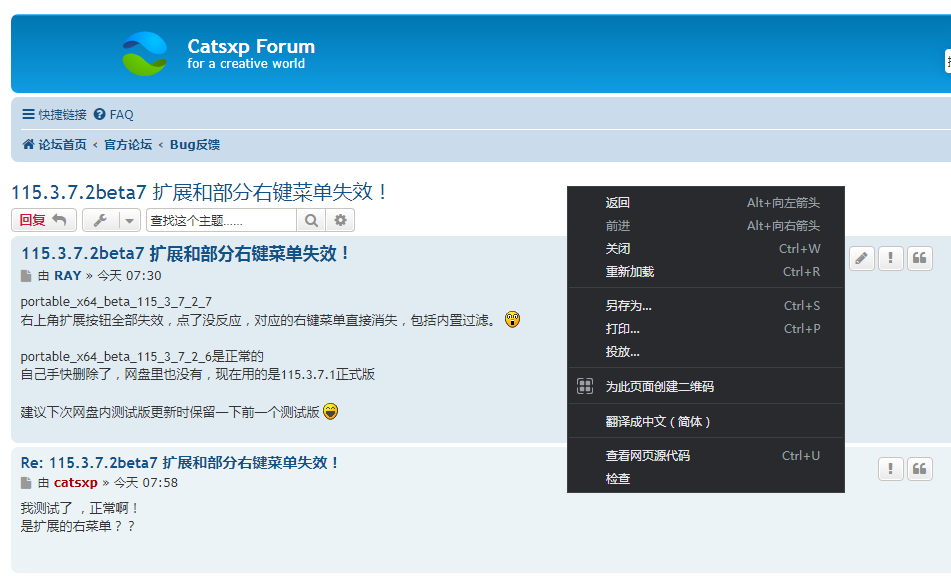Open the wrench topic tools icon
The width and height of the screenshot is (951, 576).
click(101, 220)
